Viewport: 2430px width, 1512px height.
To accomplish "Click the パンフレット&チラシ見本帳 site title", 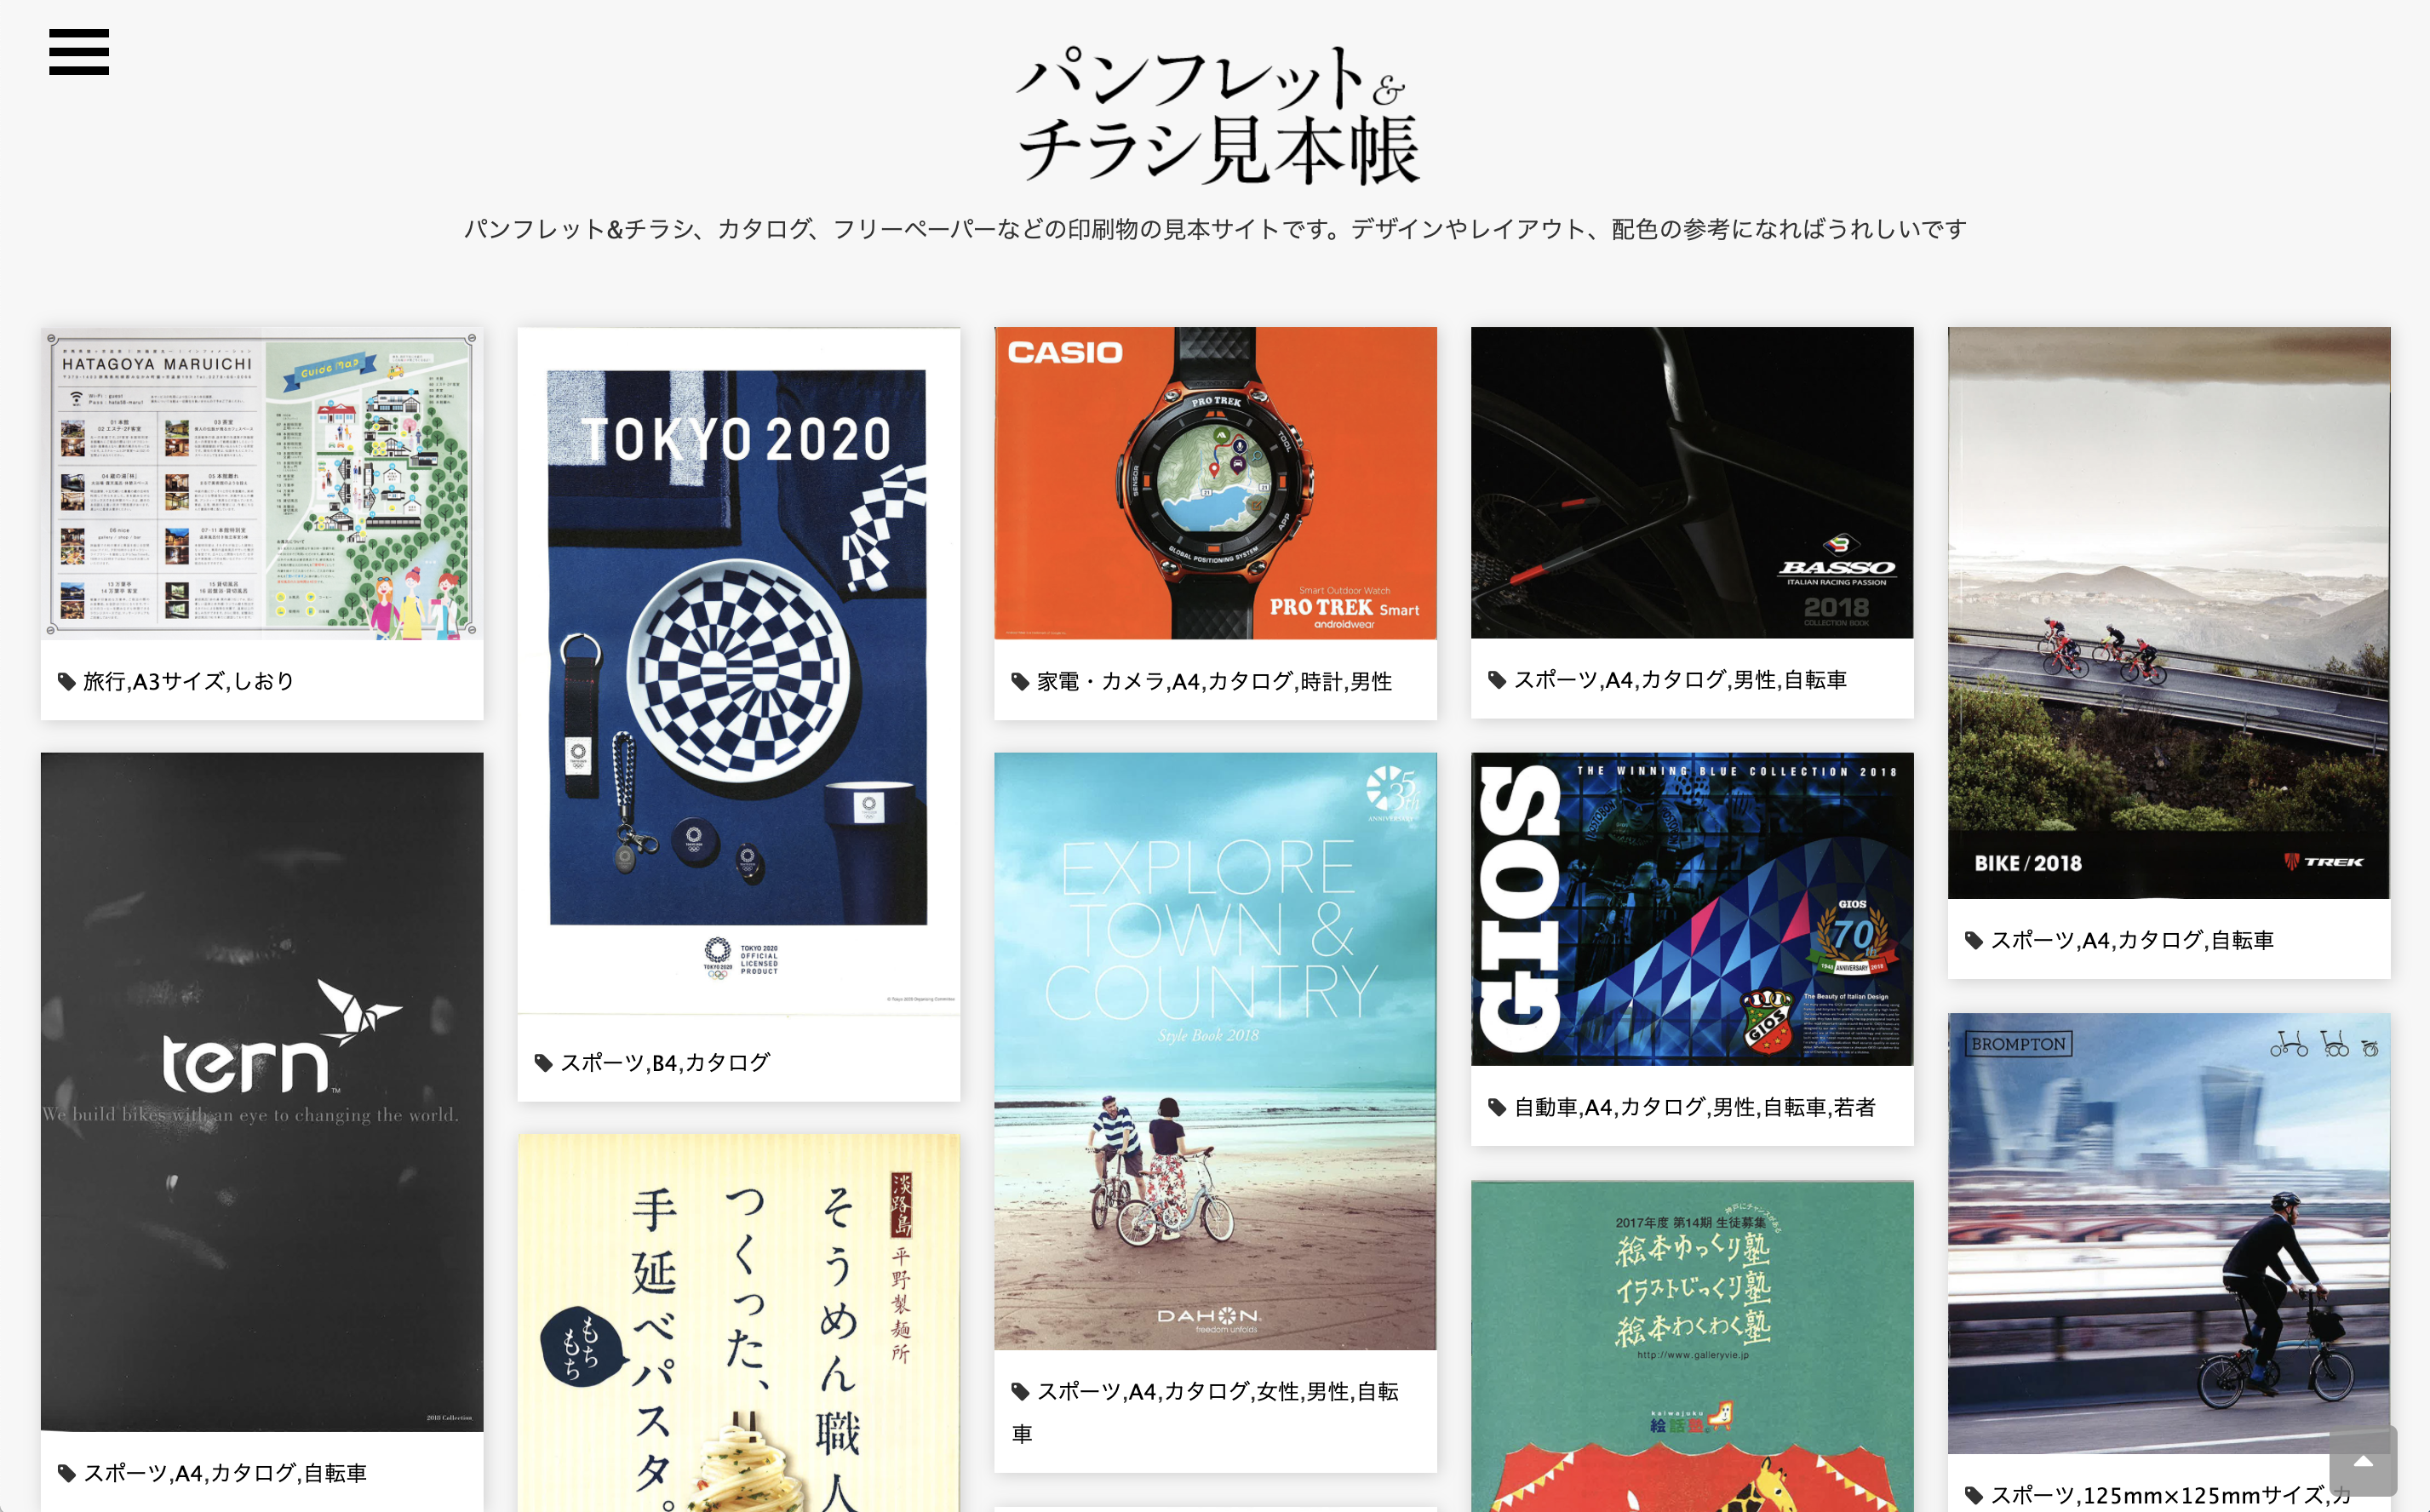I will click(x=1215, y=116).
